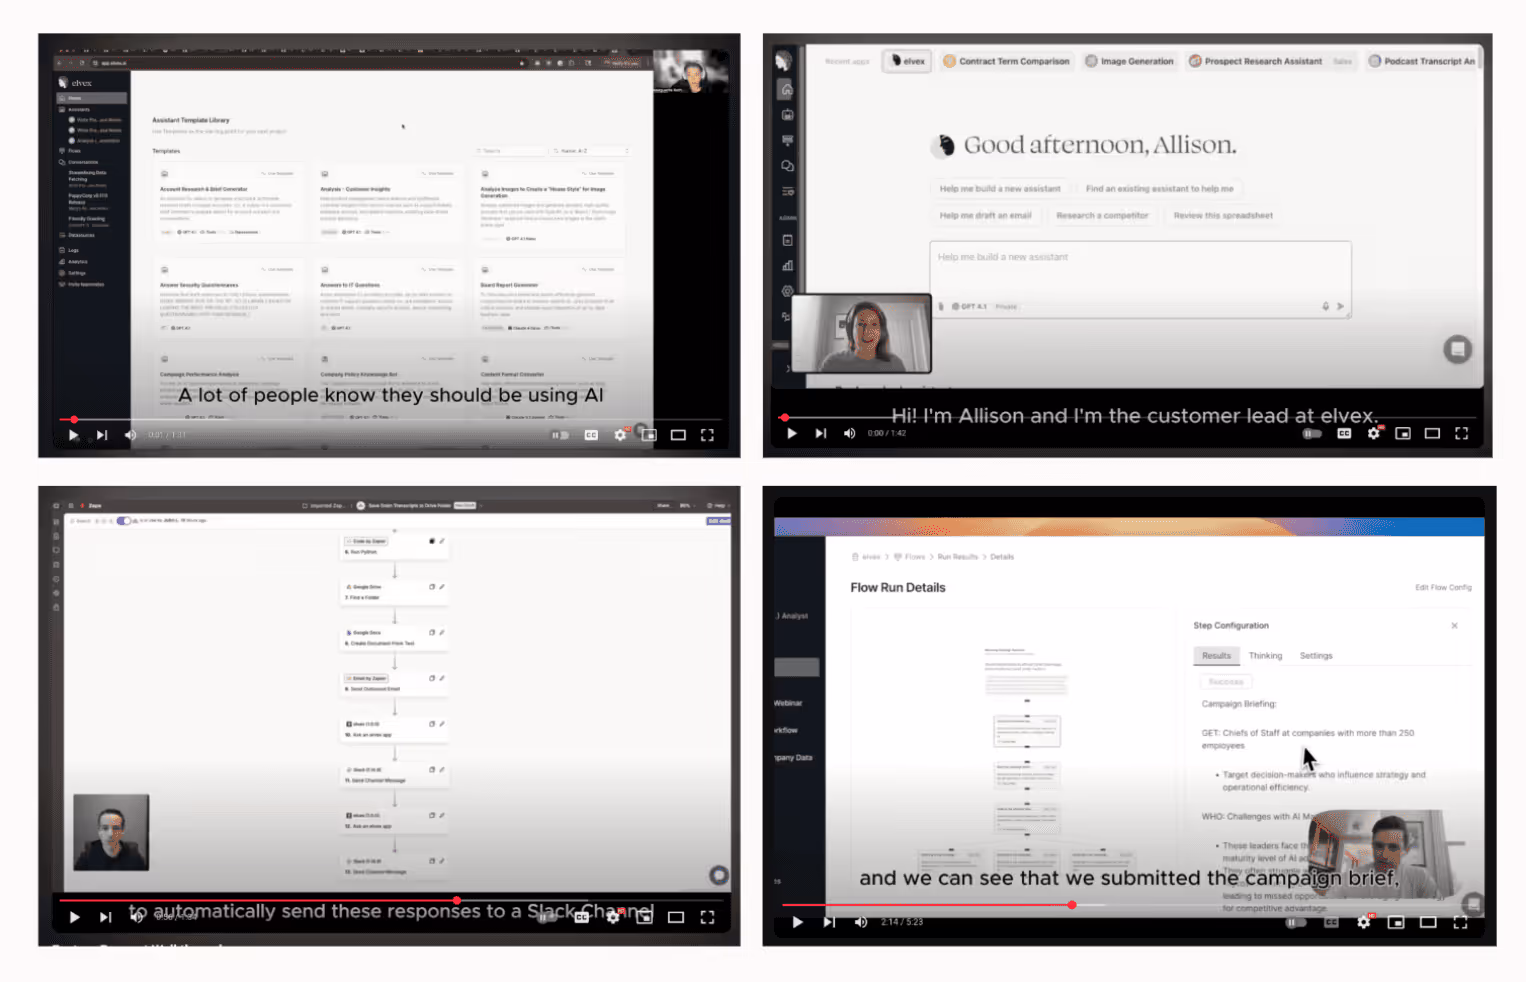The width and height of the screenshot is (1526, 982).
Task: Toggle captions on Template Library video
Action: click(x=591, y=435)
